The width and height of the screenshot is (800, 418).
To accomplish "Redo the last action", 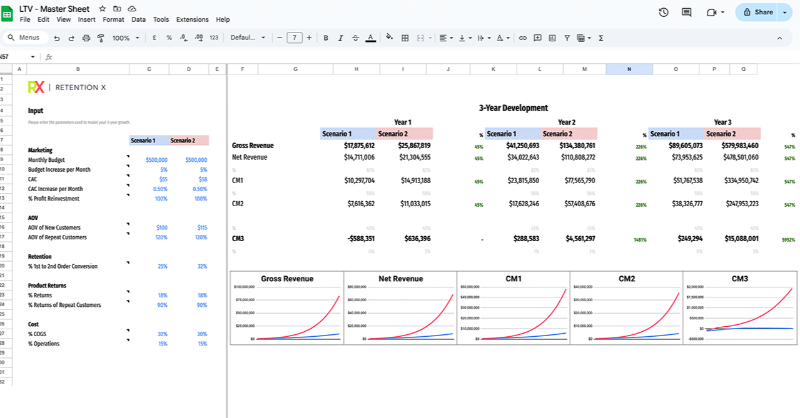I will tap(71, 38).
